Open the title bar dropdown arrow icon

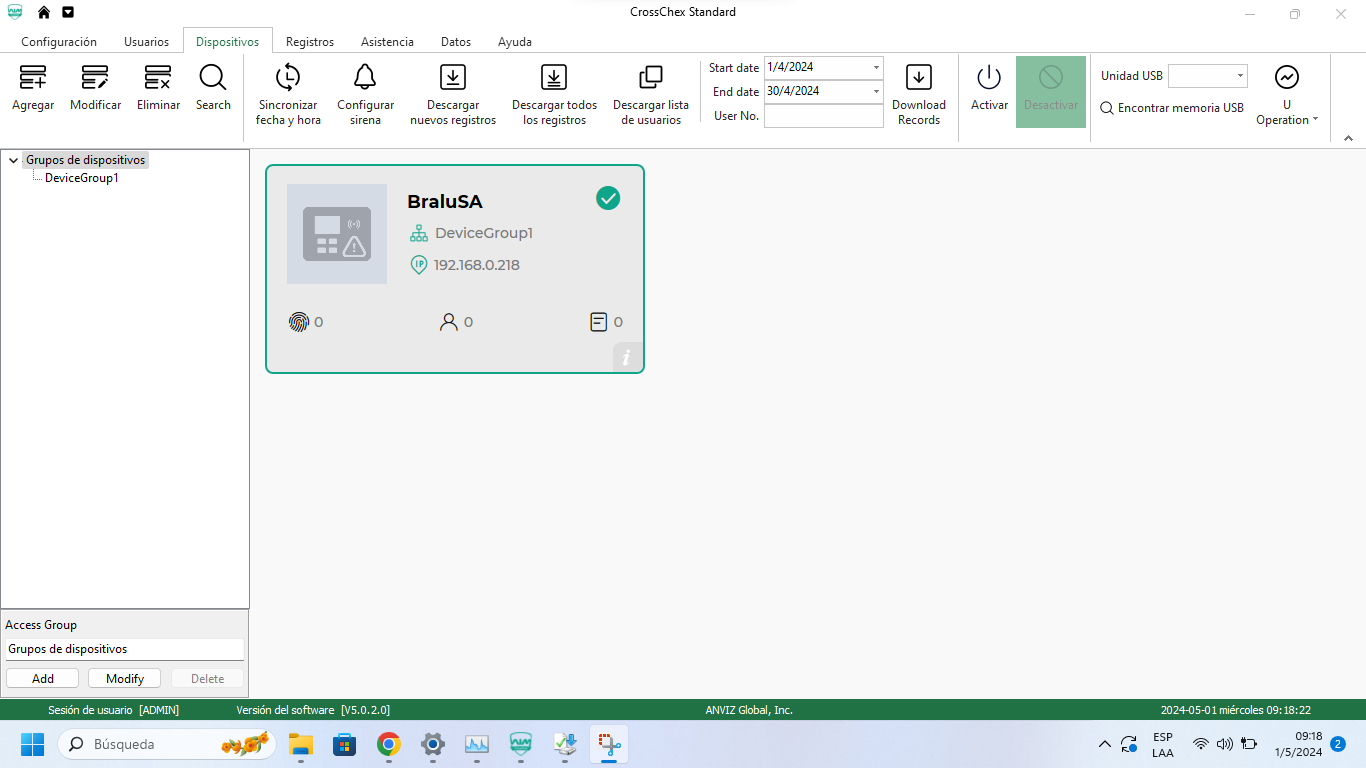(x=68, y=12)
